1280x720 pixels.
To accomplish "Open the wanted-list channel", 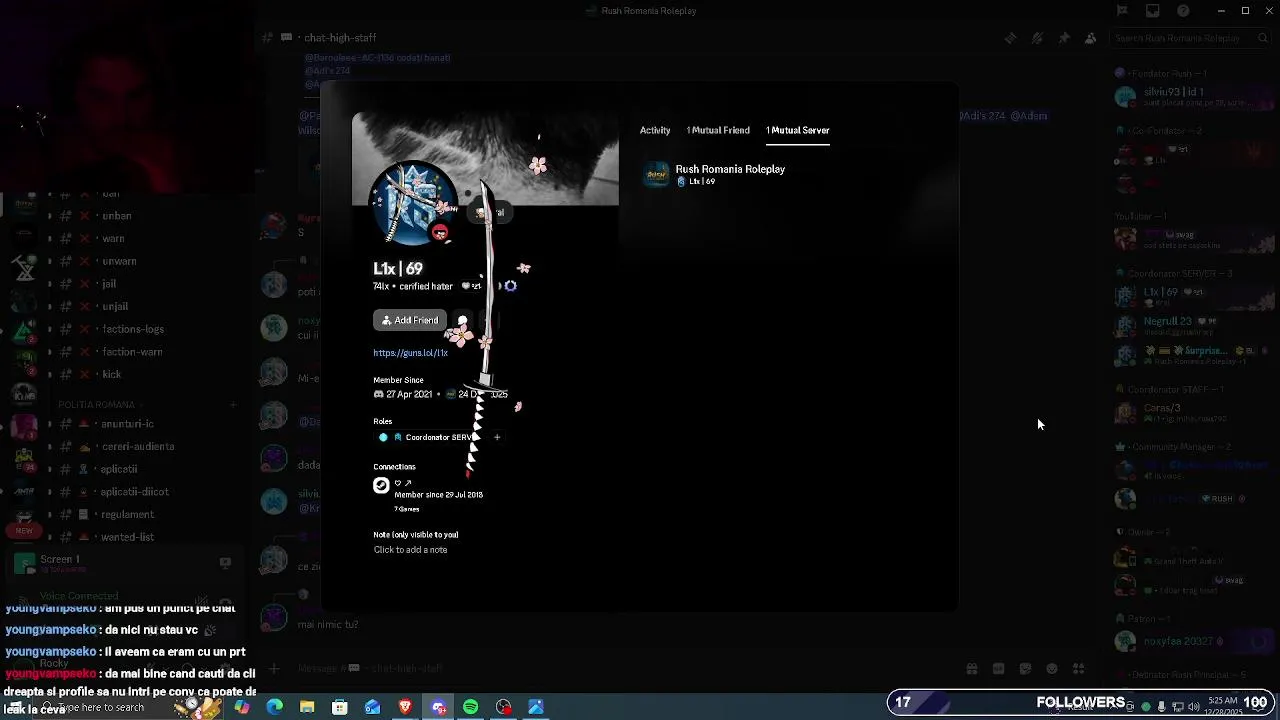I will [127, 537].
